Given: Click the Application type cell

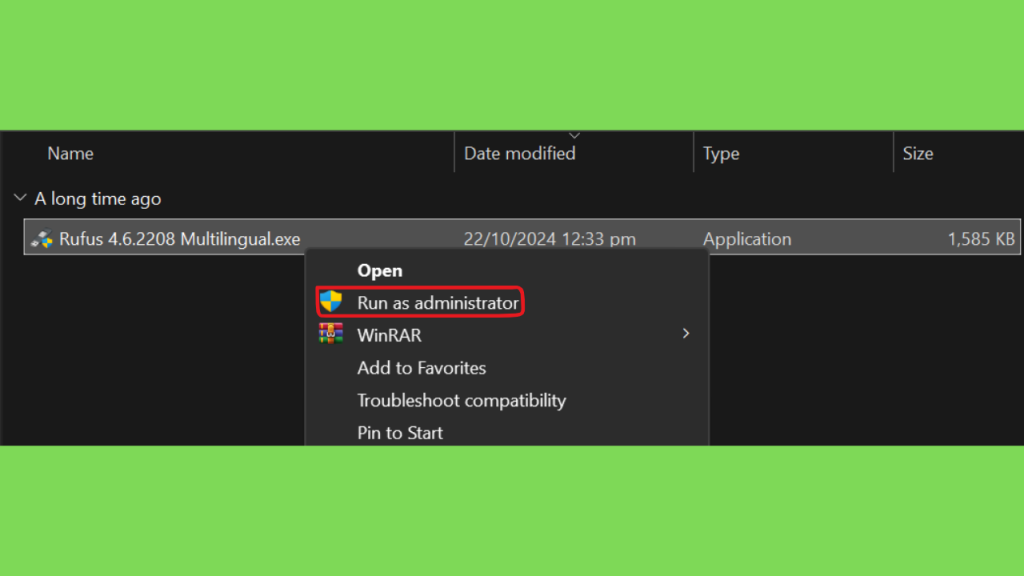Looking at the screenshot, I should click(746, 239).
